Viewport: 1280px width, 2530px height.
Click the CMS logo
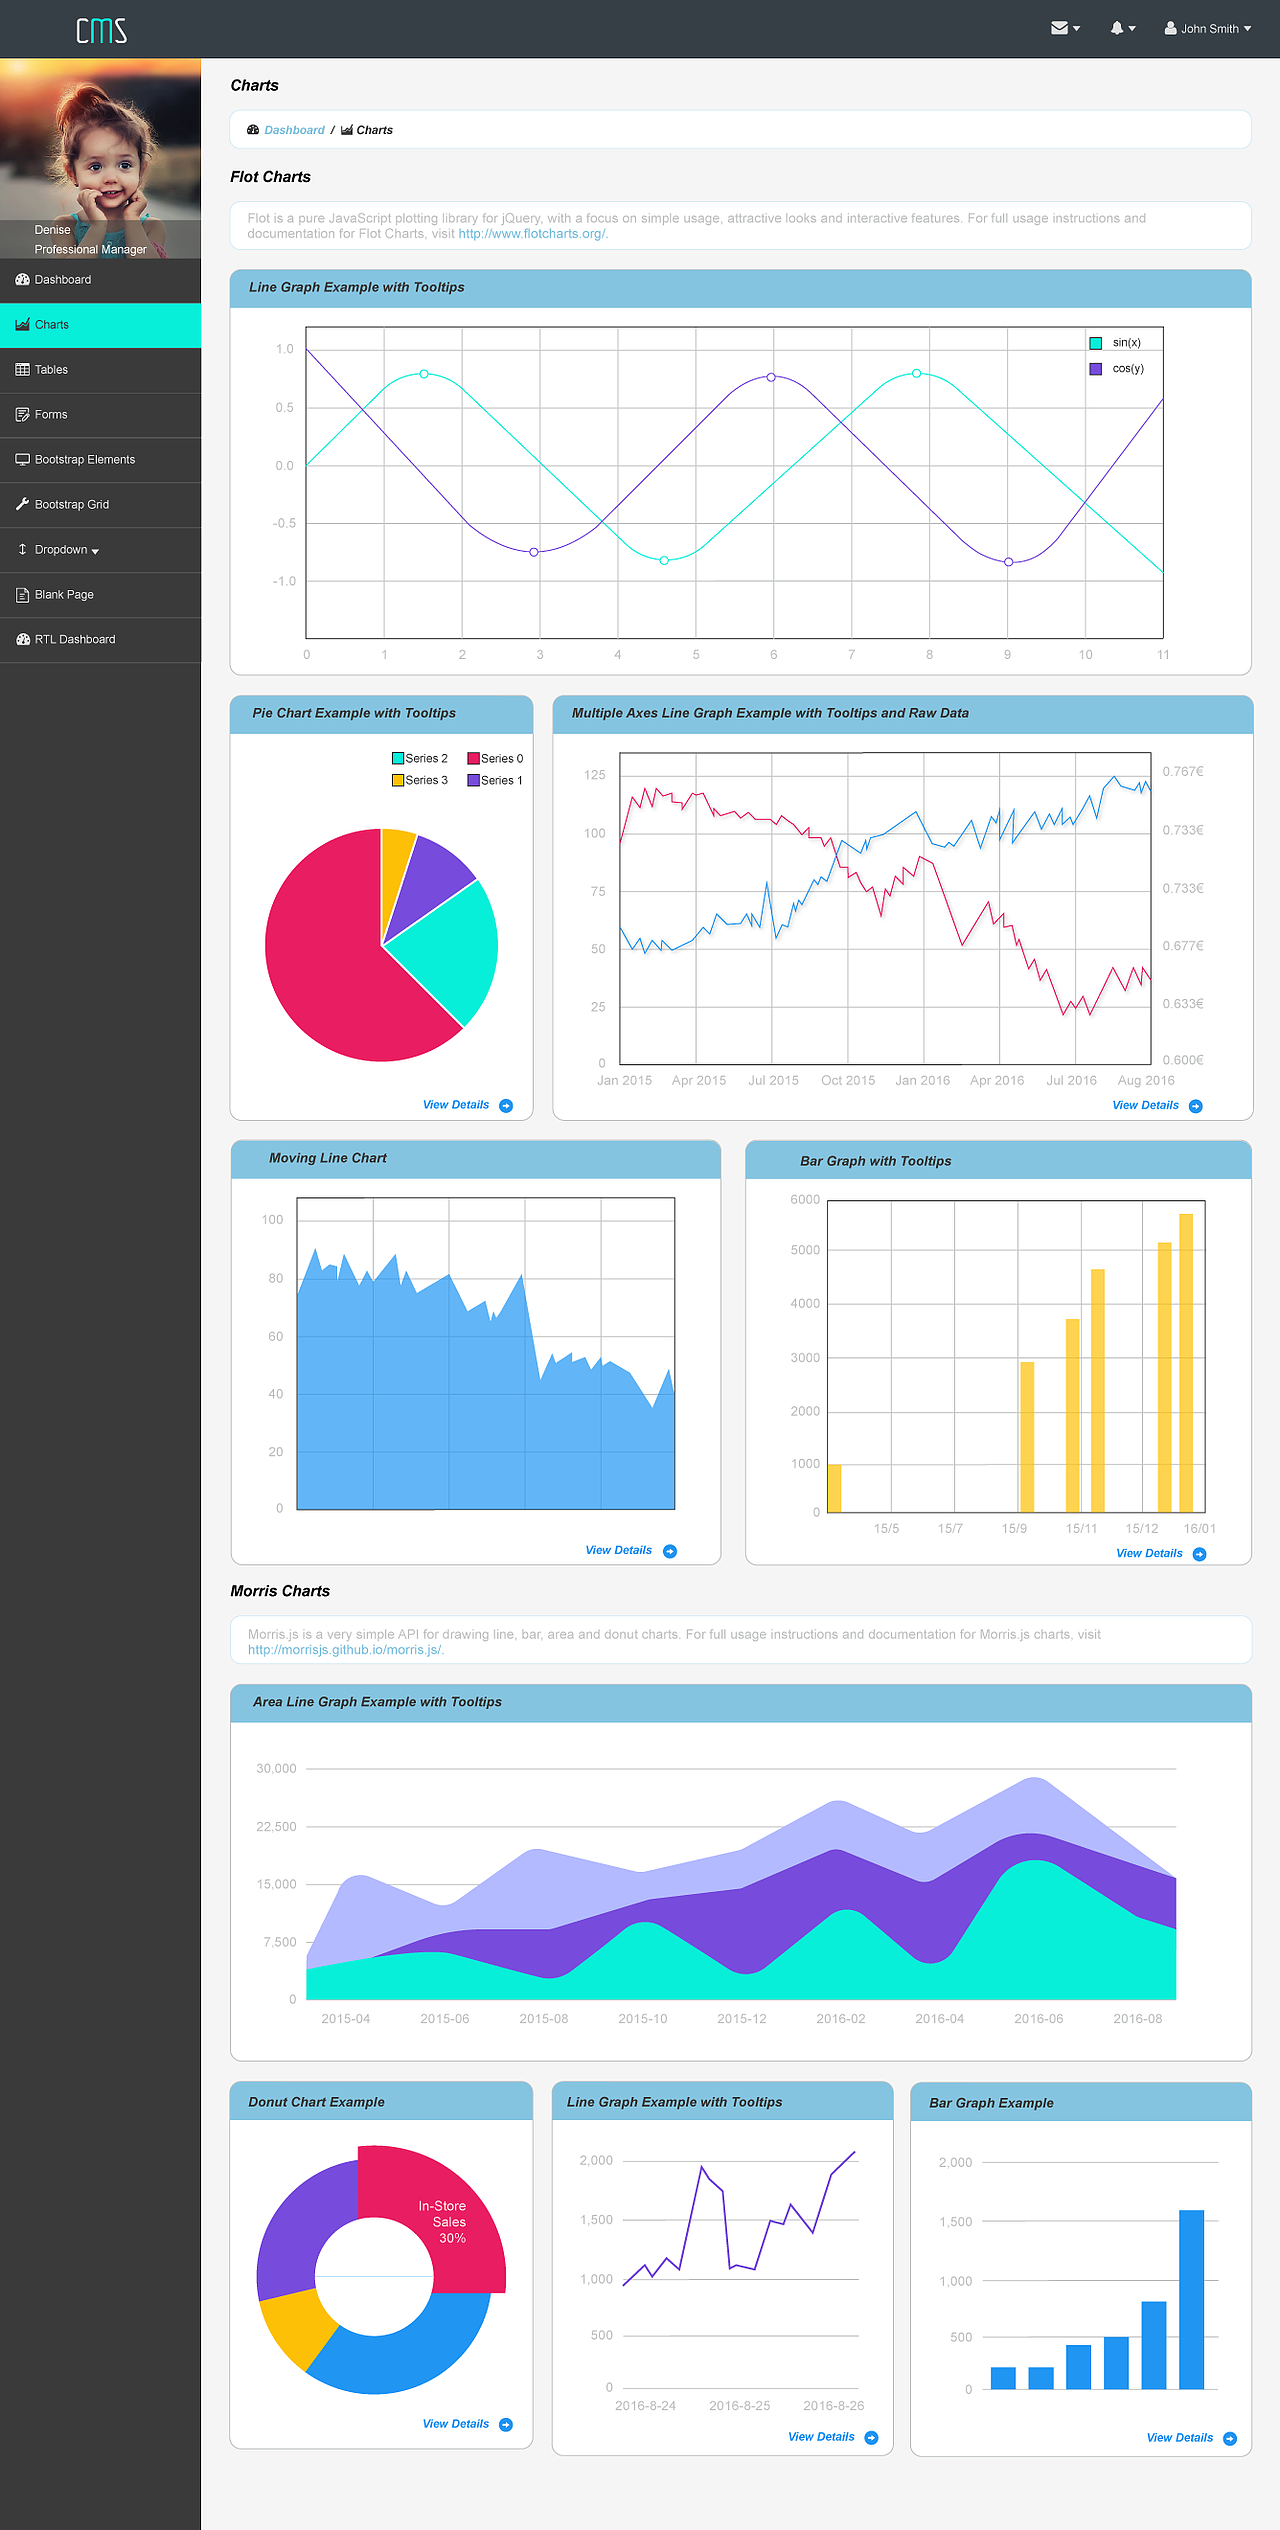(x=101, y=30)
